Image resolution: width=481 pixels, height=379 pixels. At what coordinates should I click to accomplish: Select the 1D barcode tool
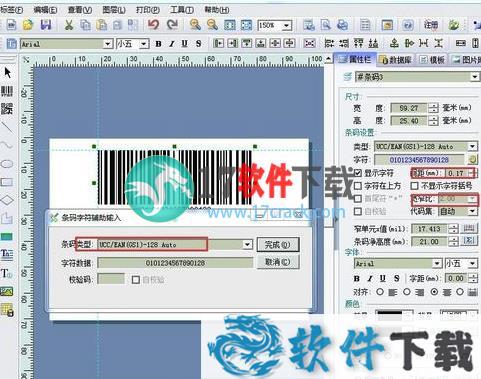7,91
